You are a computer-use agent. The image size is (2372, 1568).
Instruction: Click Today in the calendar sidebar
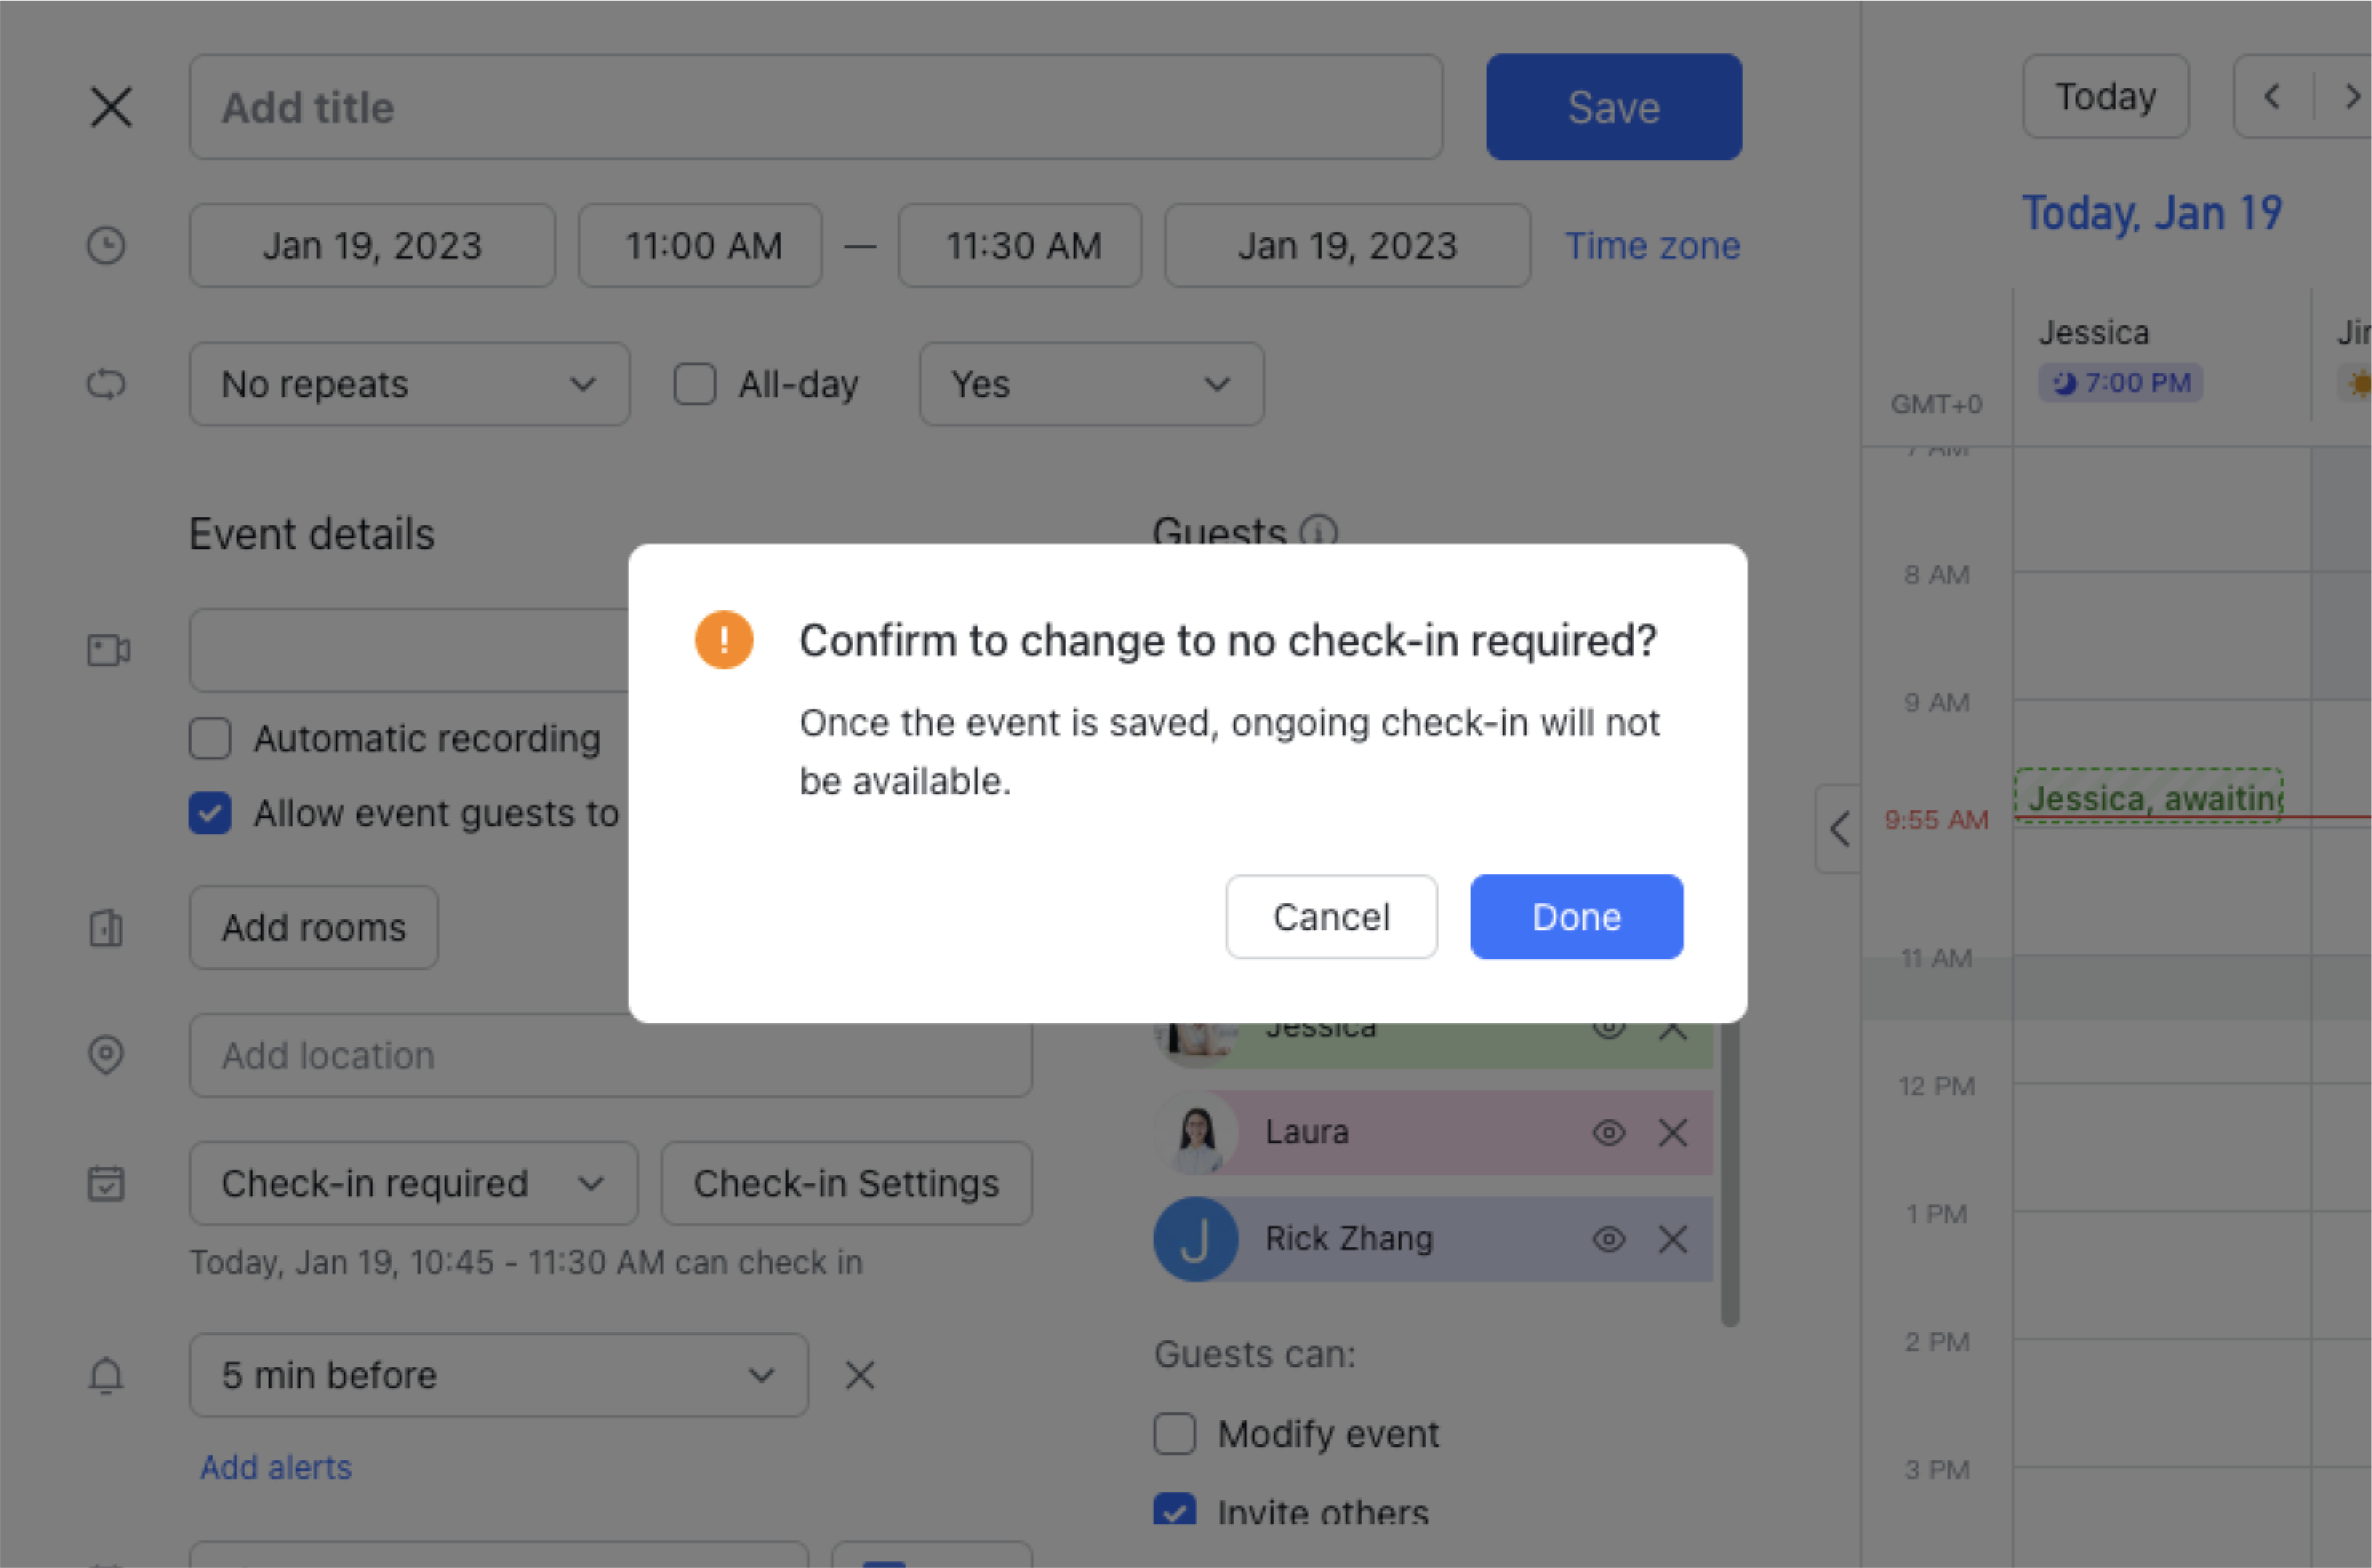coord(2105,96)
